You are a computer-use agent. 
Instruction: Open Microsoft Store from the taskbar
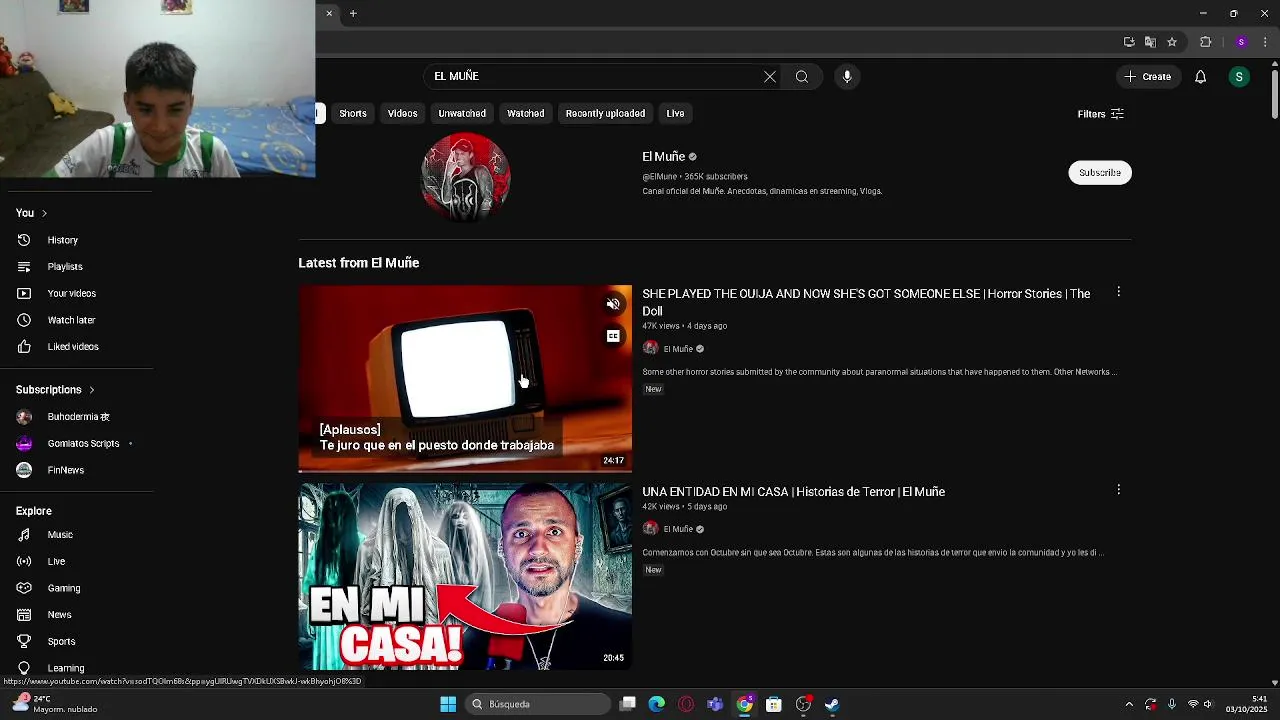pyautogui.click(x=774, y=704)
